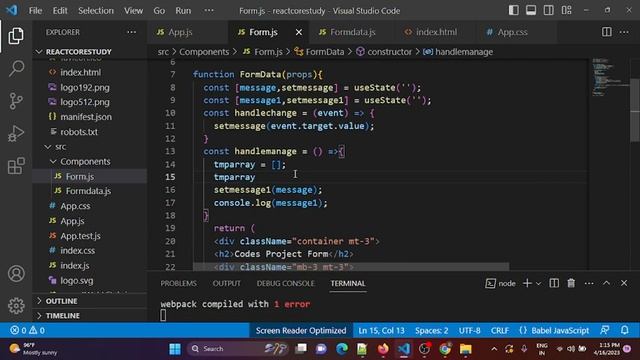Image resolution: width=640 pixels, height=360 pixels.
Task: Open the Run and Debug view
Action: [16, 133]
